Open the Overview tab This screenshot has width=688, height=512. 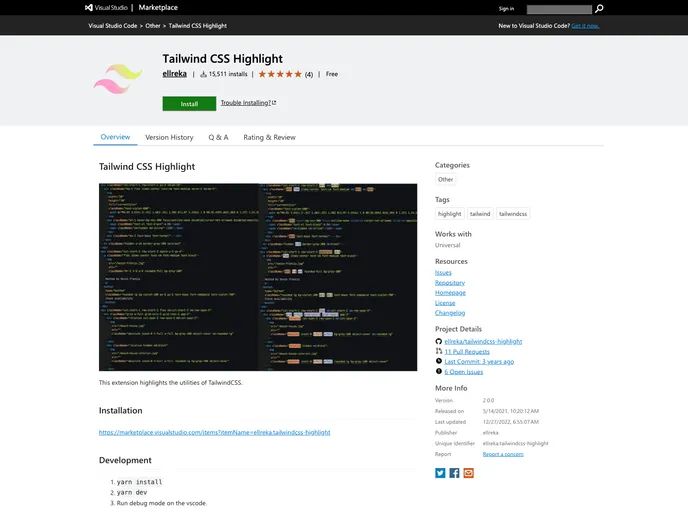click(115, 137)
